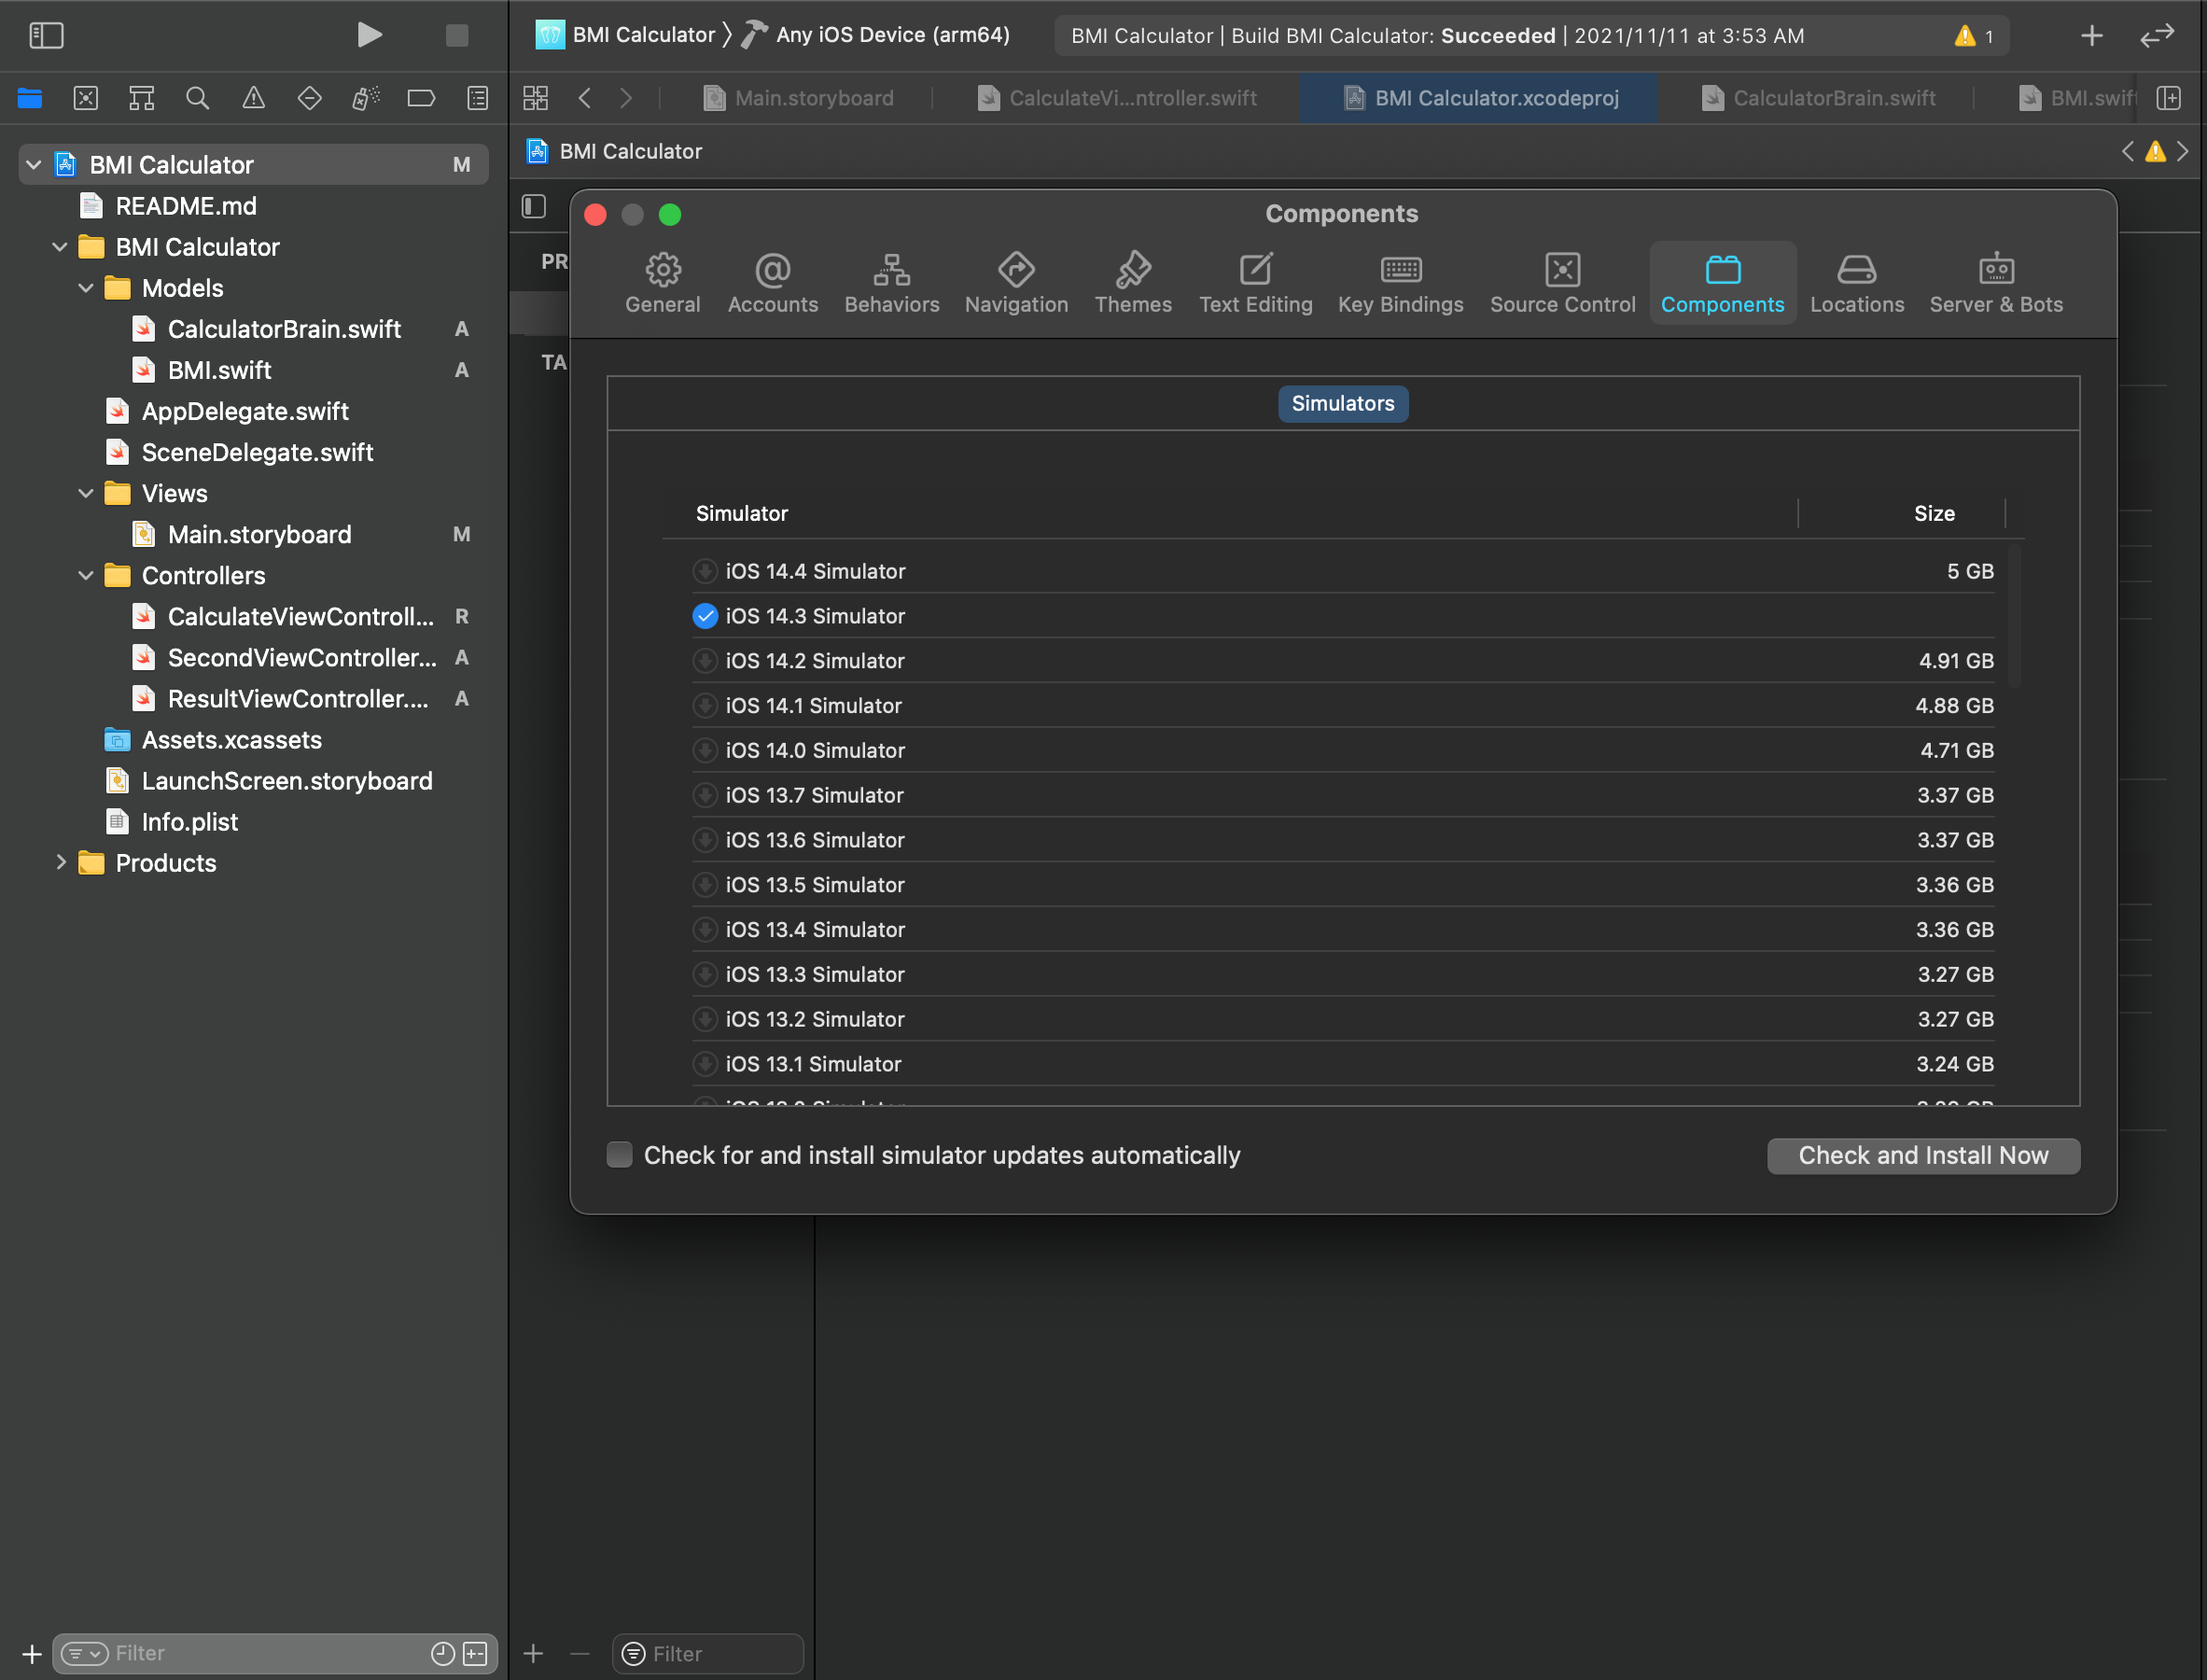Viewport: 2207px width, 1680px height.
Task: Click the Simulators segment button
Action: click(1342, 403)
